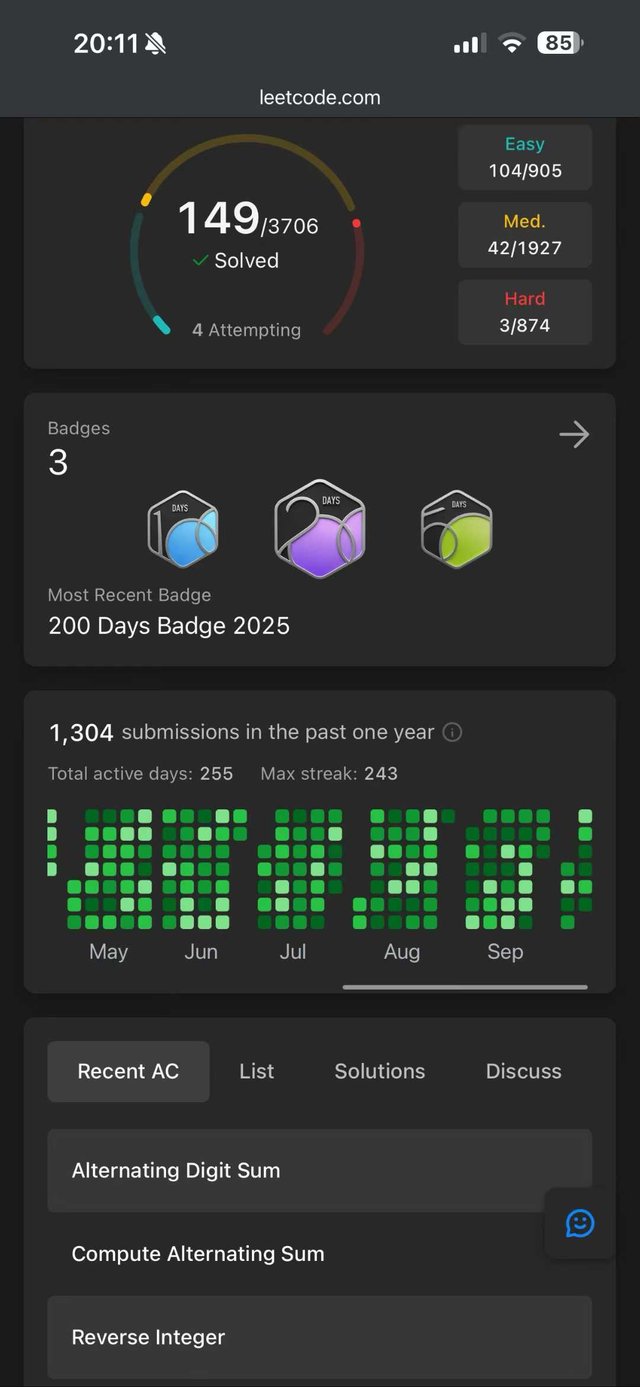Switch to the Recent AC tab

tap(128, 1071)
